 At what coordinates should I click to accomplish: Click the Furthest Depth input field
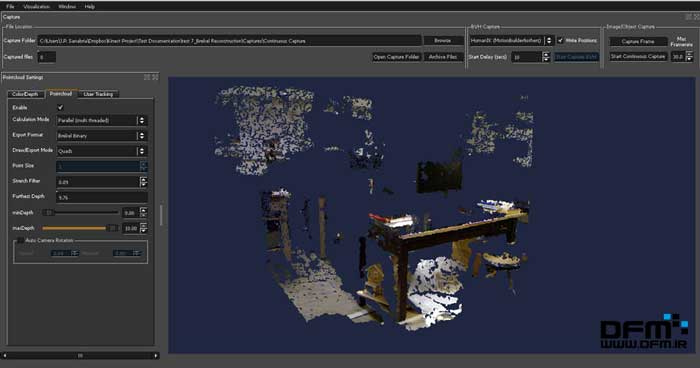tap(102, 197)
